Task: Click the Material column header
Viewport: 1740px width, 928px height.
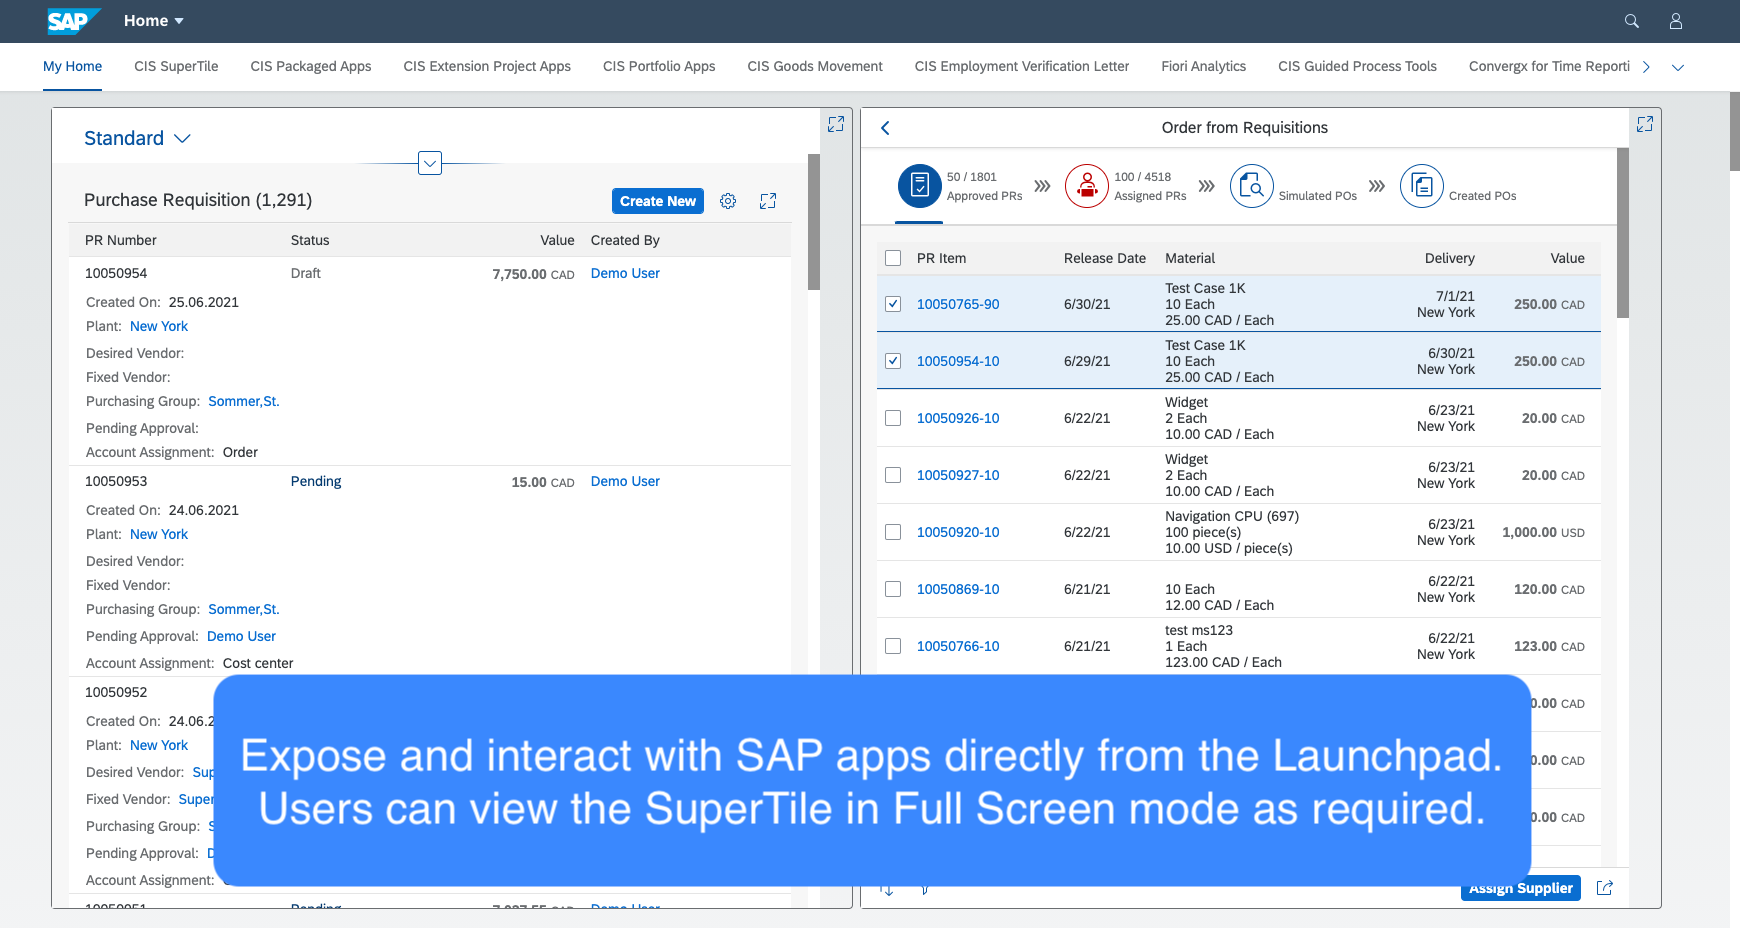Action: 1190,258
